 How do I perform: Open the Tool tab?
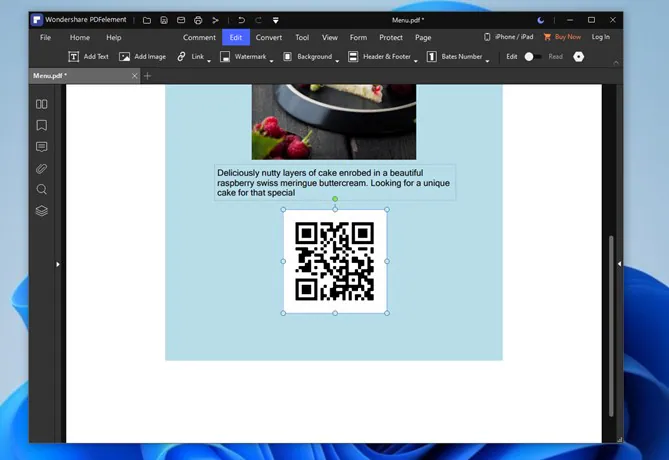(302, 38)
